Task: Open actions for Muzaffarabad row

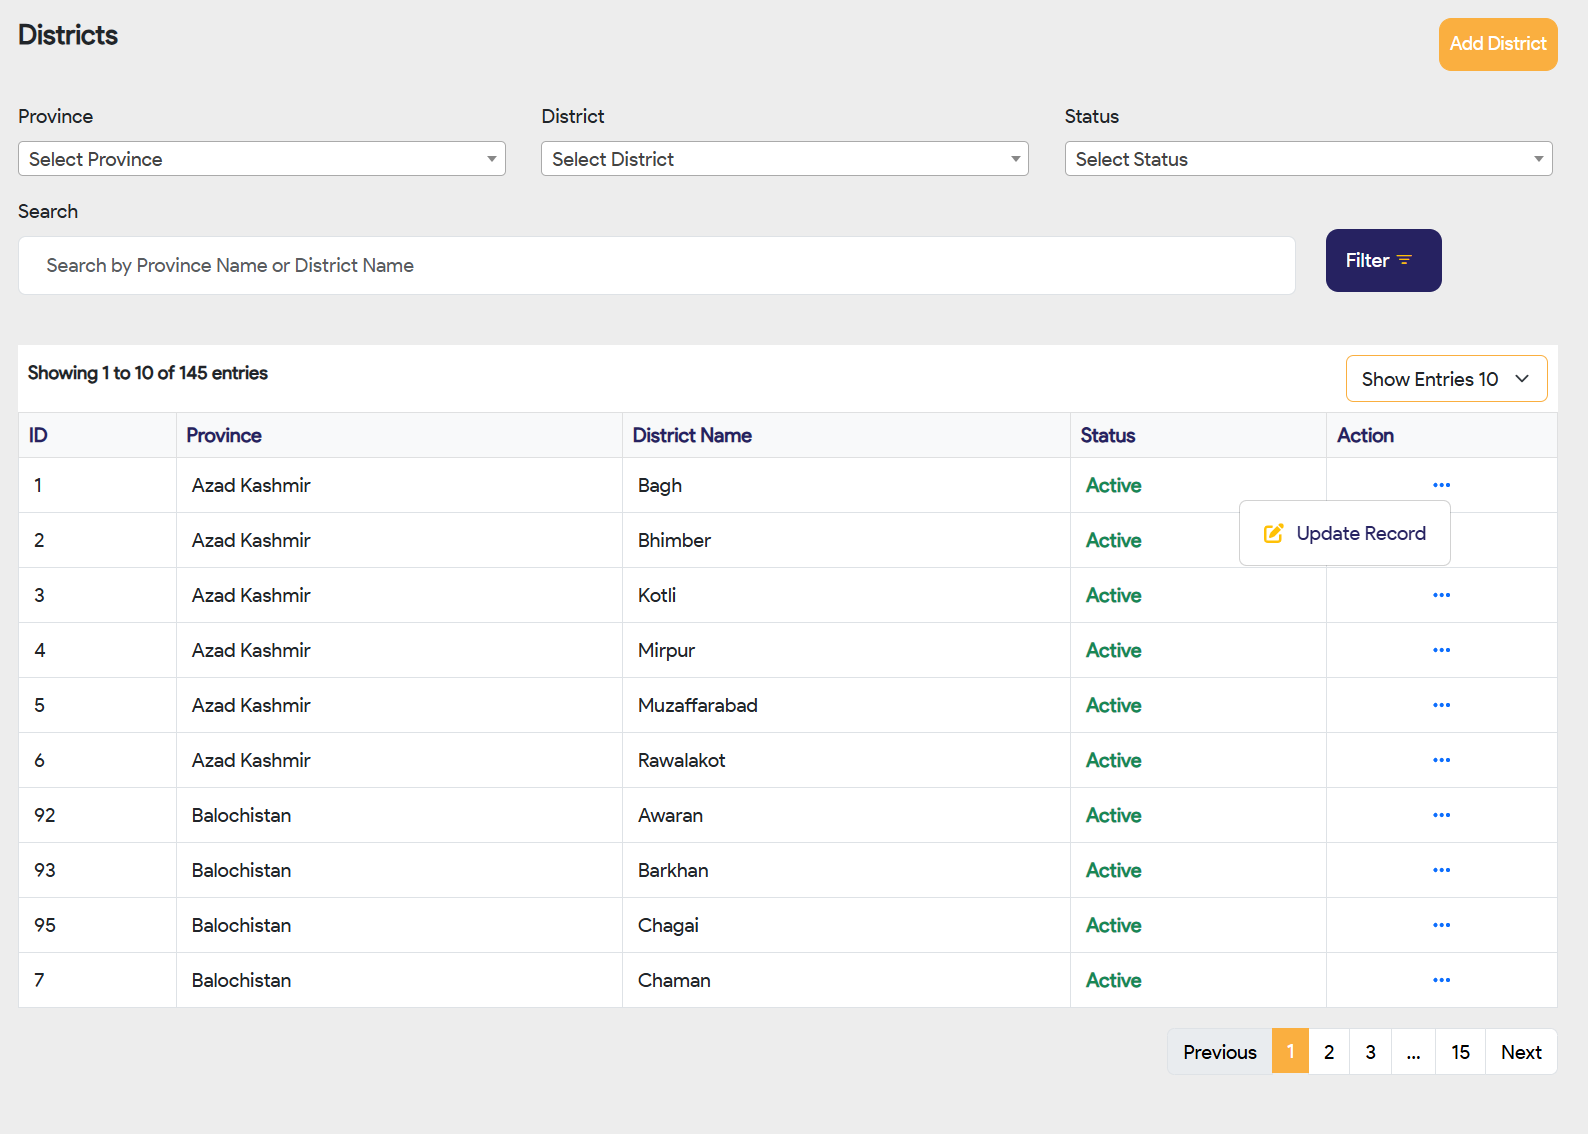Action: 1441,705
